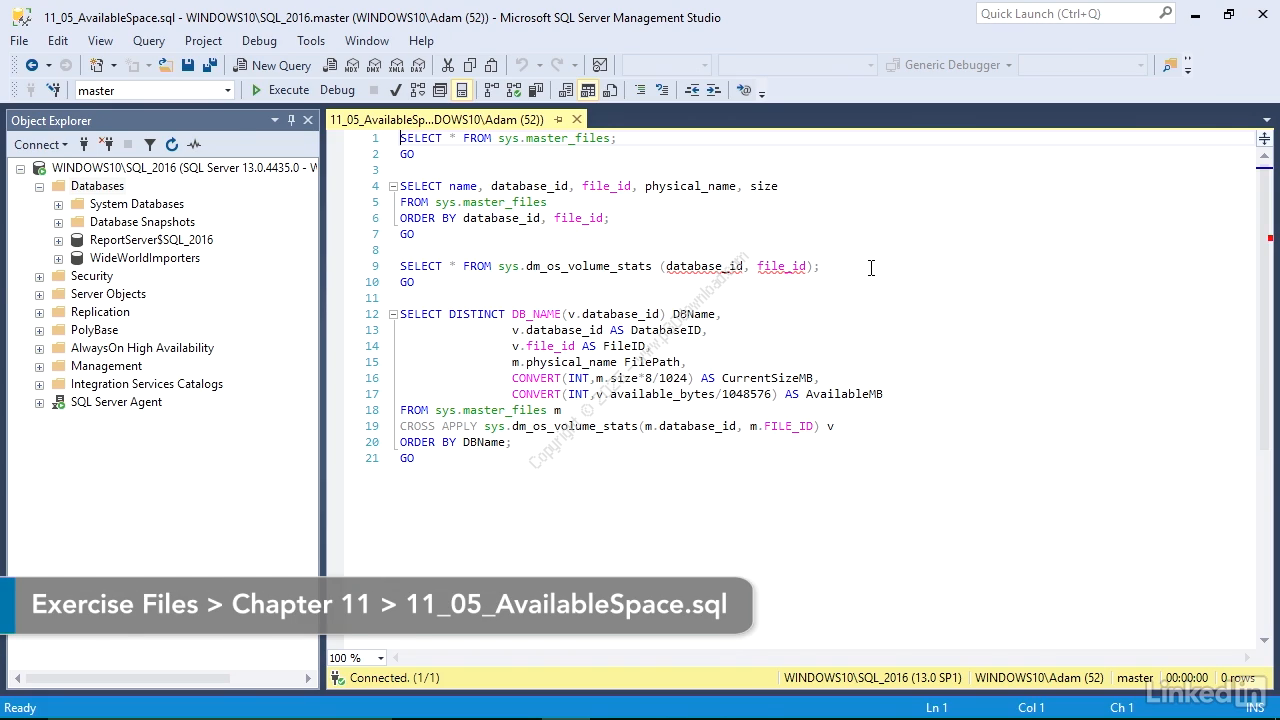The width and height of the screenshot is (1280, 720).
Task: Open the Help menu
Action: 421,41
